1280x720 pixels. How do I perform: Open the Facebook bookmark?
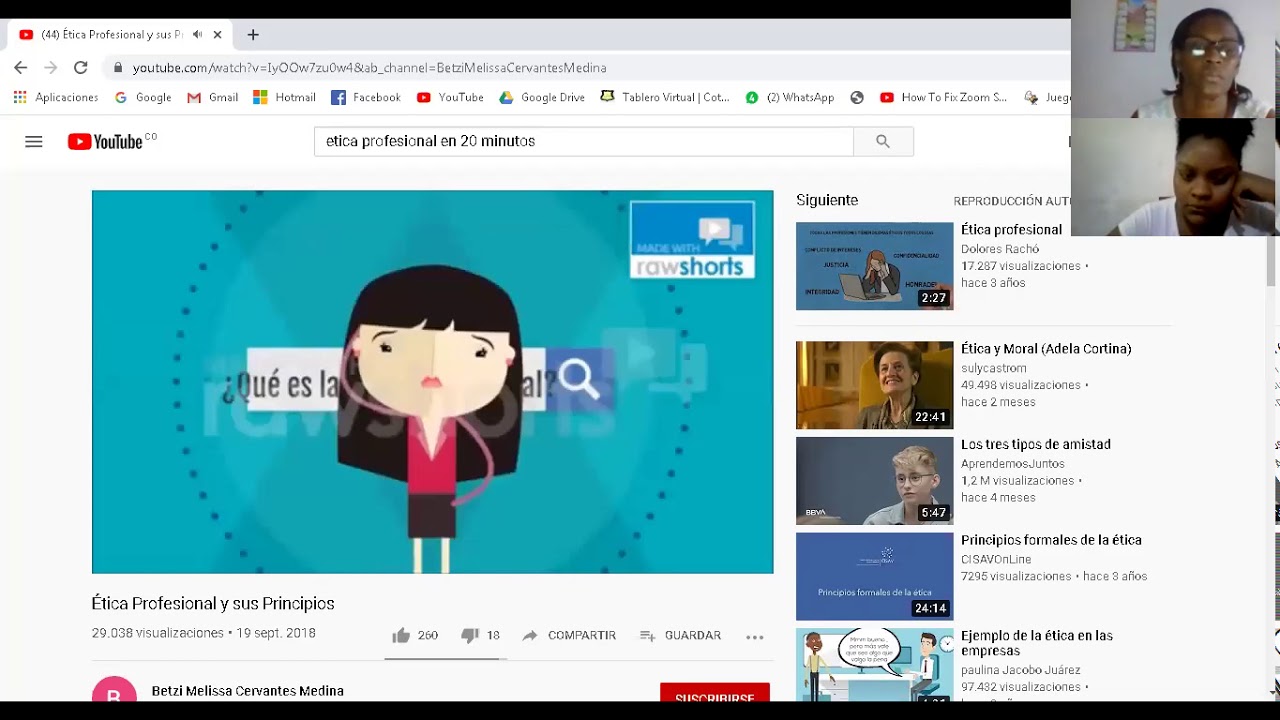tap(366, 97)
